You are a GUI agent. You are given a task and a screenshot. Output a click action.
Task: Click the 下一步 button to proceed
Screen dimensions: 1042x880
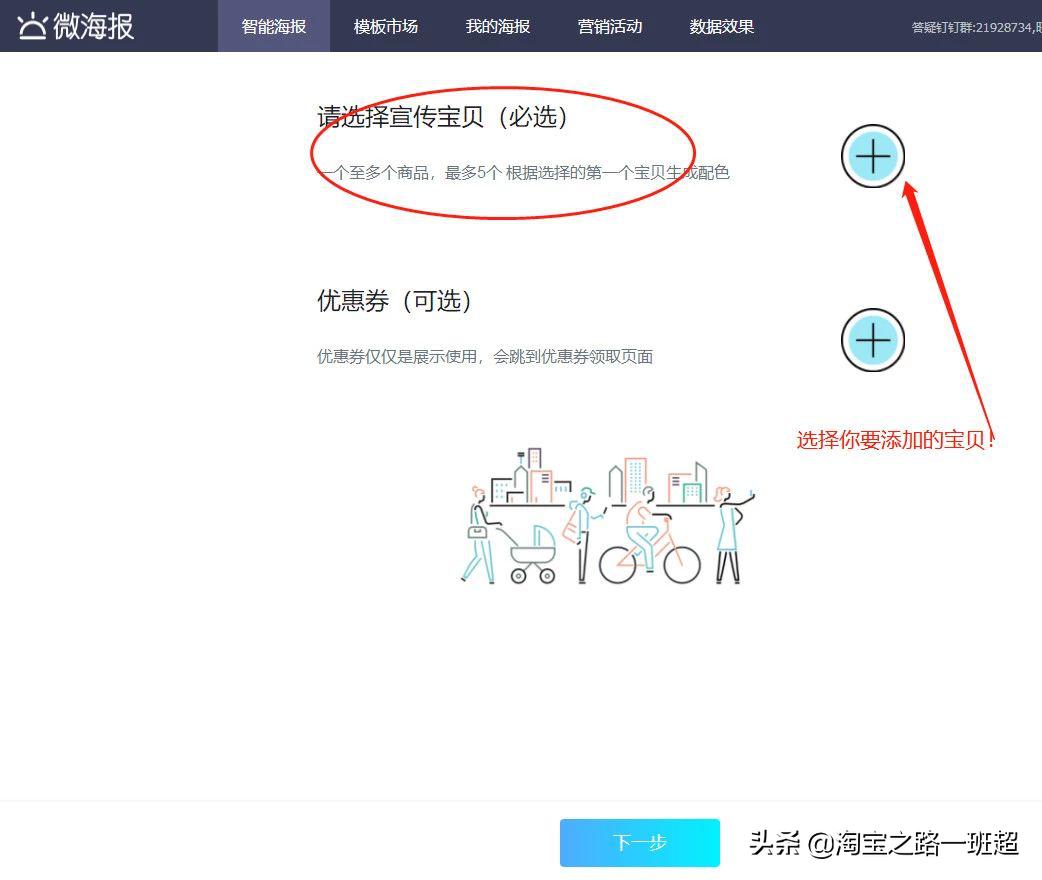[x=640, y=843]
